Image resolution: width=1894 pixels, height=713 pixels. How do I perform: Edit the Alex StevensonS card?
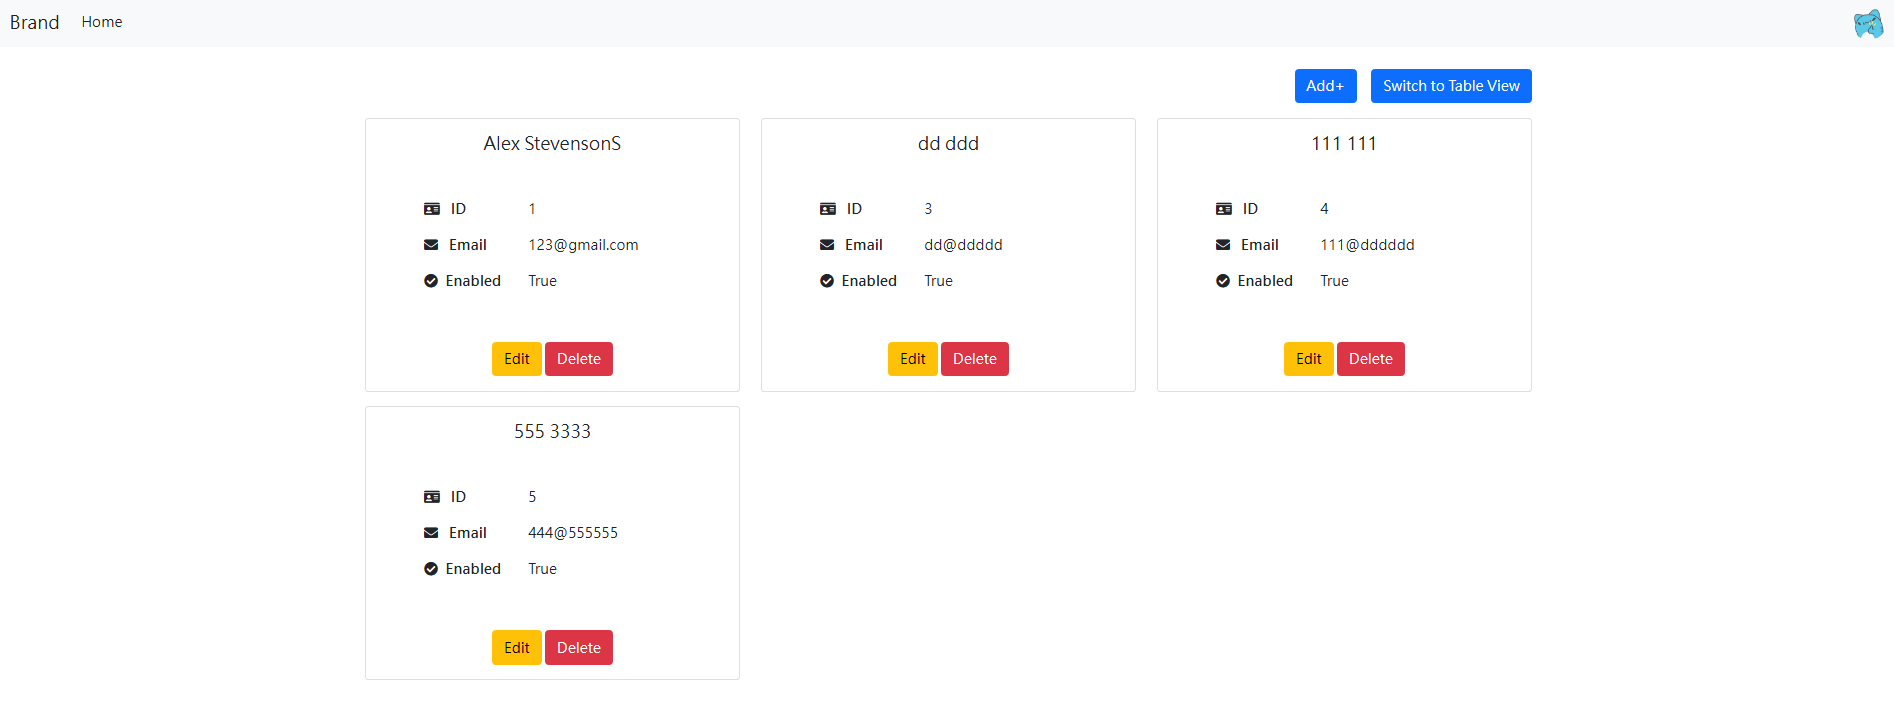pos(517,359)
